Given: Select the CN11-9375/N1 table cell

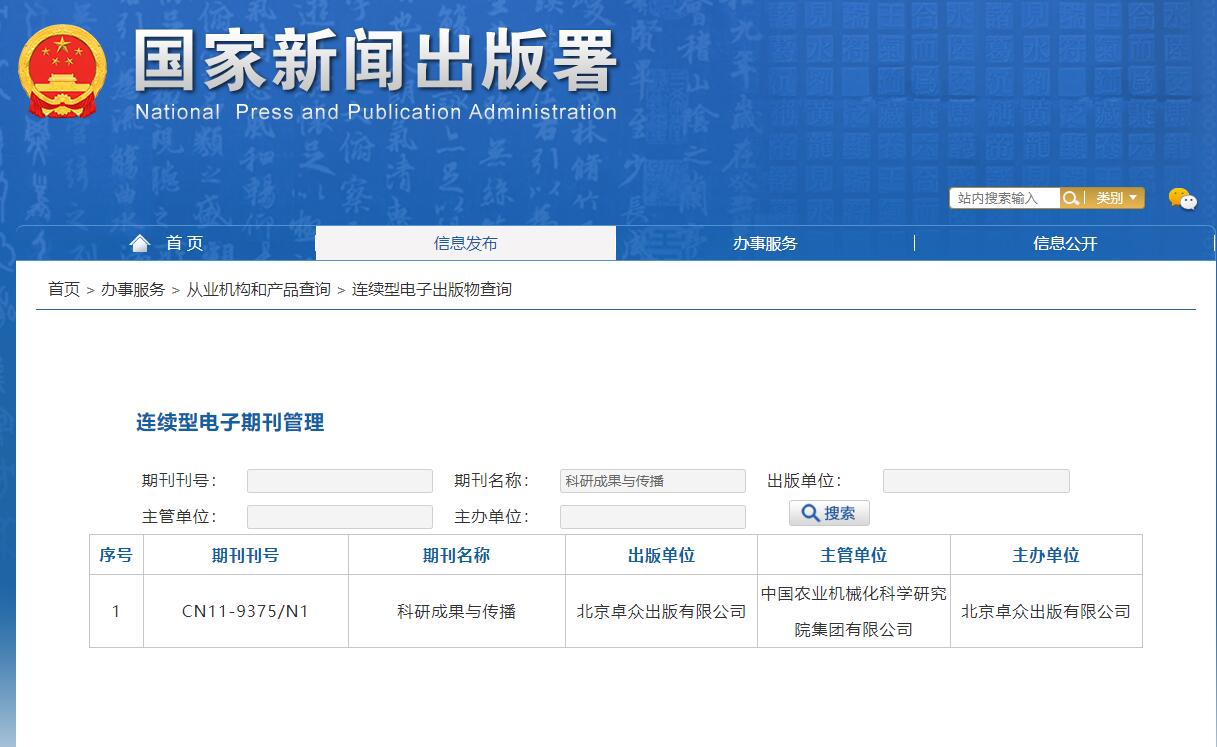Looking at the screenshot, I should (x=245, y=611).
